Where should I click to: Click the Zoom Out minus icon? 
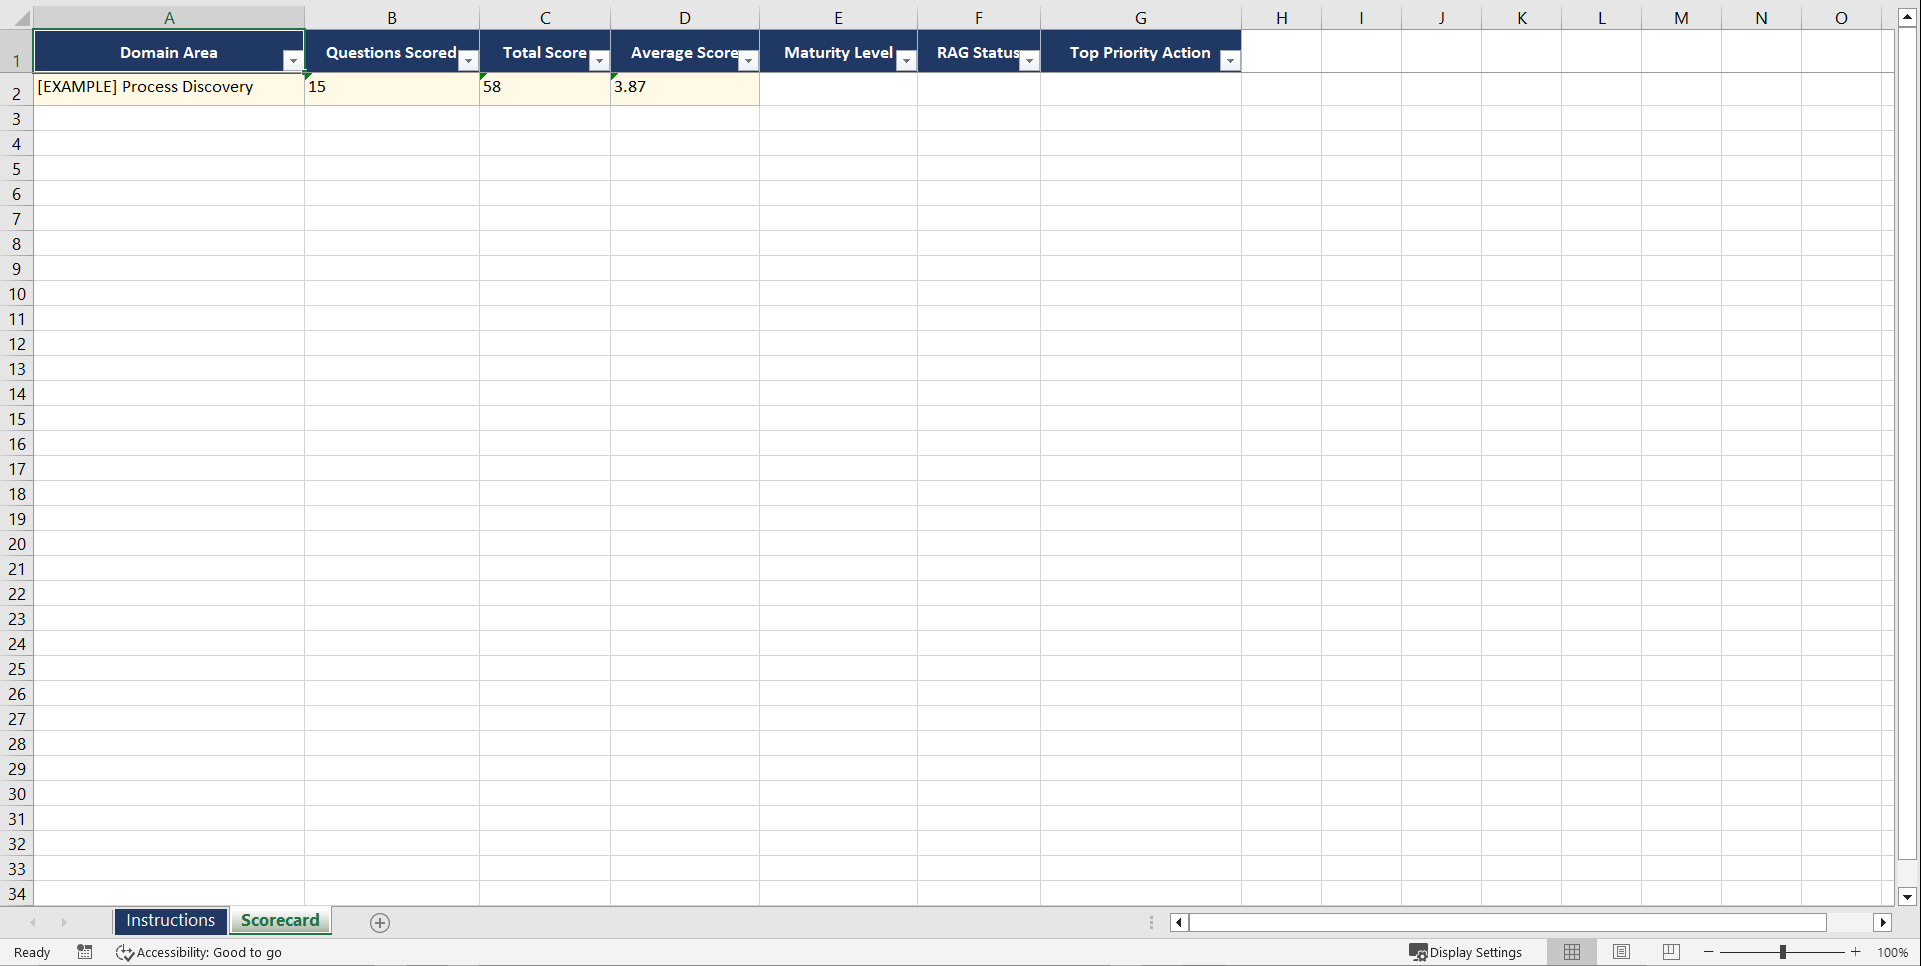click(x=1709, y=952)
